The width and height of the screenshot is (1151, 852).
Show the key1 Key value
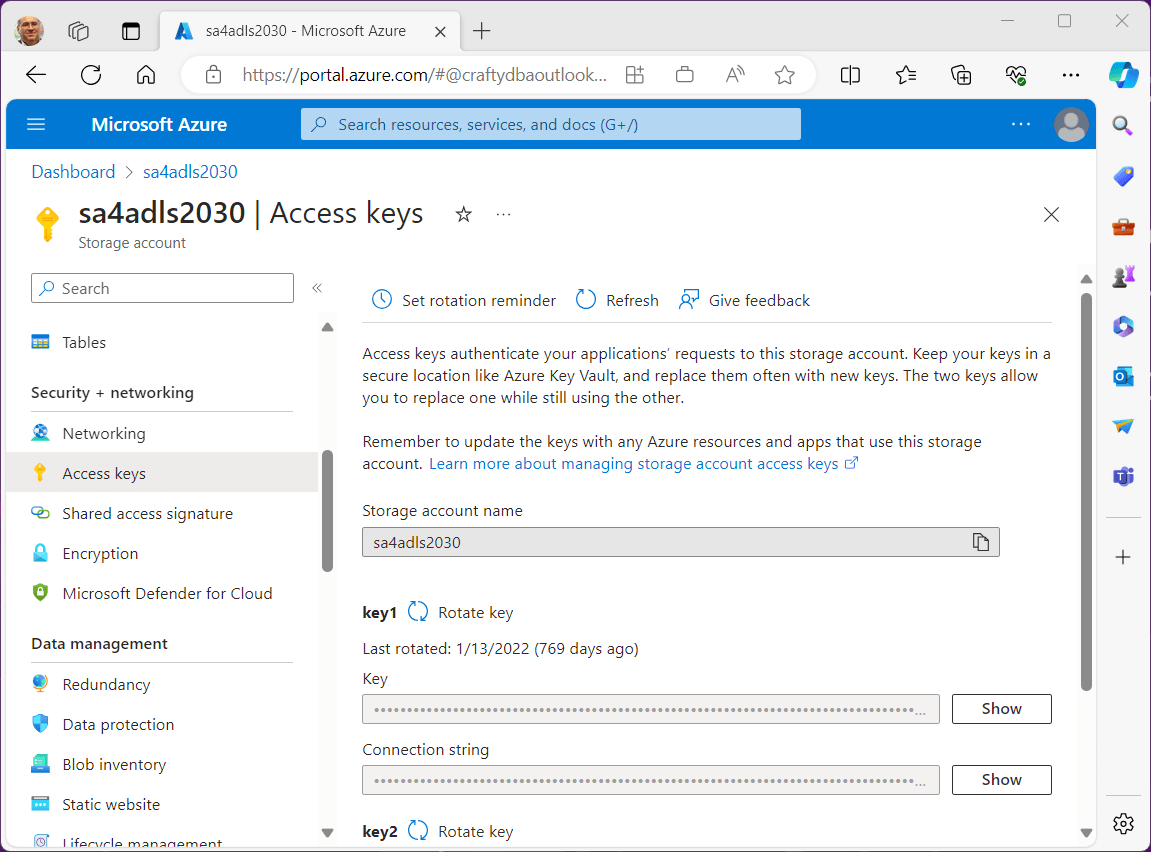[x=1001, y=708]
